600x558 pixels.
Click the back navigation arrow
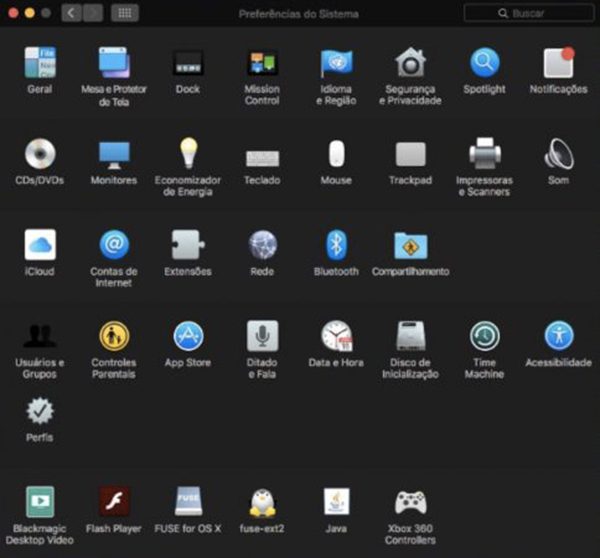72,13
